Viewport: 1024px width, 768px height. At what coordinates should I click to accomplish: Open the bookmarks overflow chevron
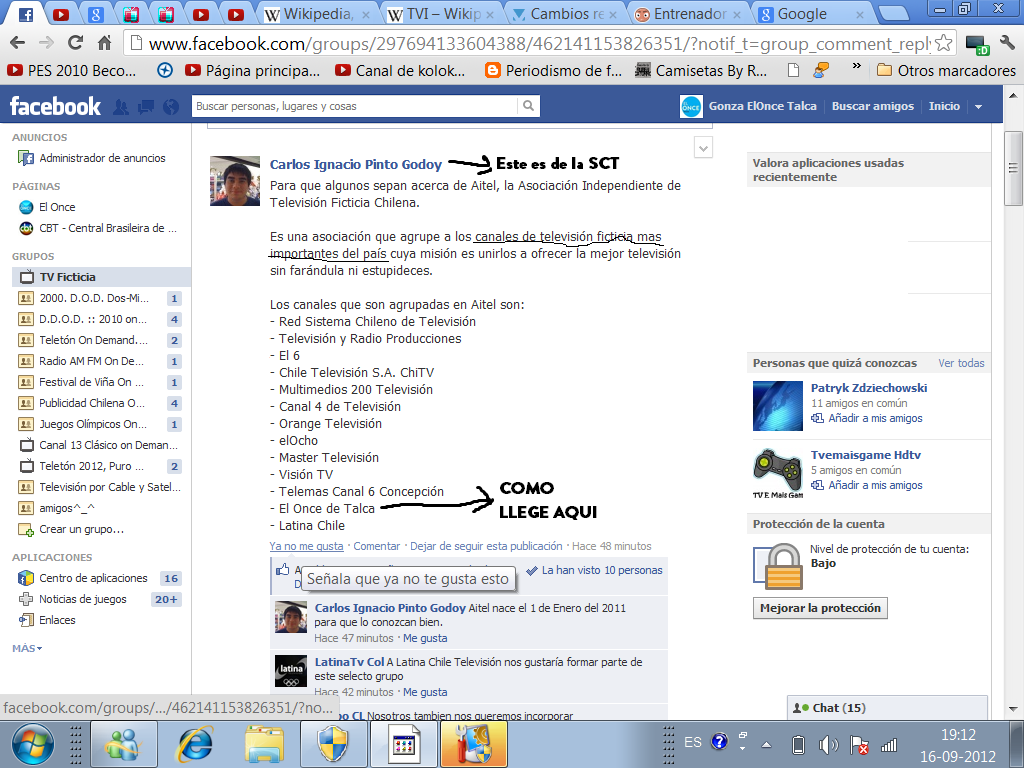pos(856,67)
